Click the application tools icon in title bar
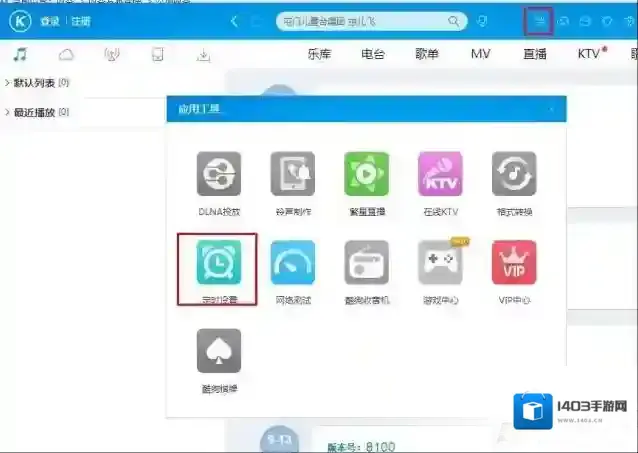 click(539, 20)
